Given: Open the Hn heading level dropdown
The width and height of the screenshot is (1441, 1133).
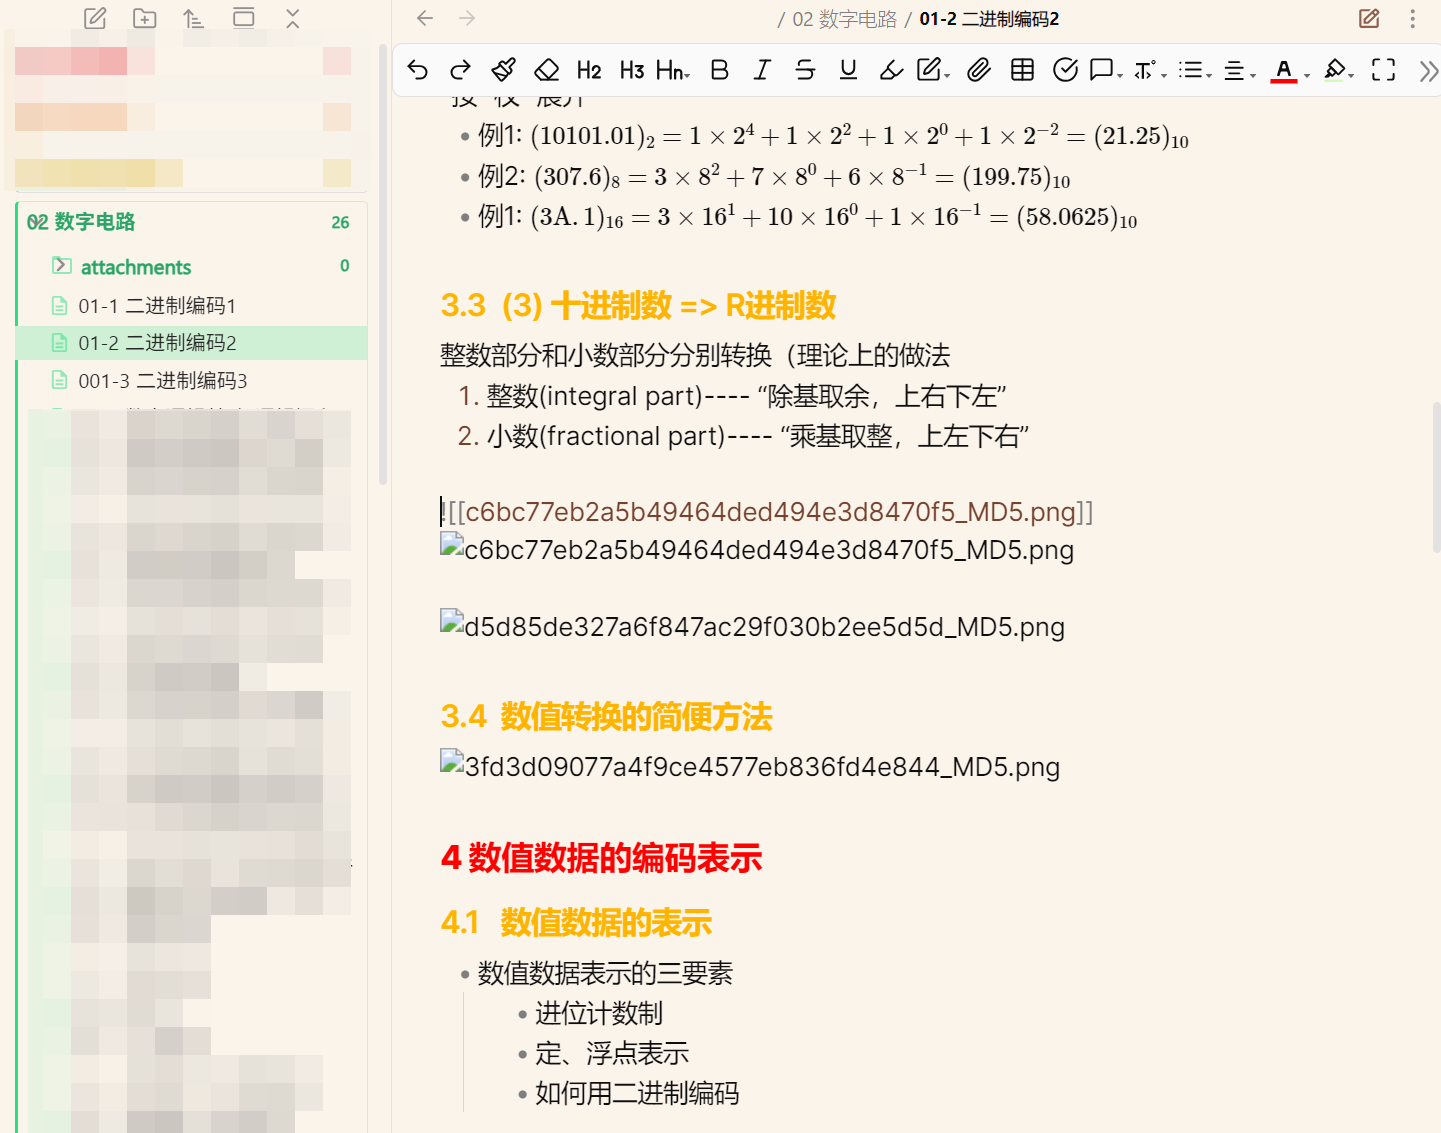Looking at the screenshot, I should (673, 70).
